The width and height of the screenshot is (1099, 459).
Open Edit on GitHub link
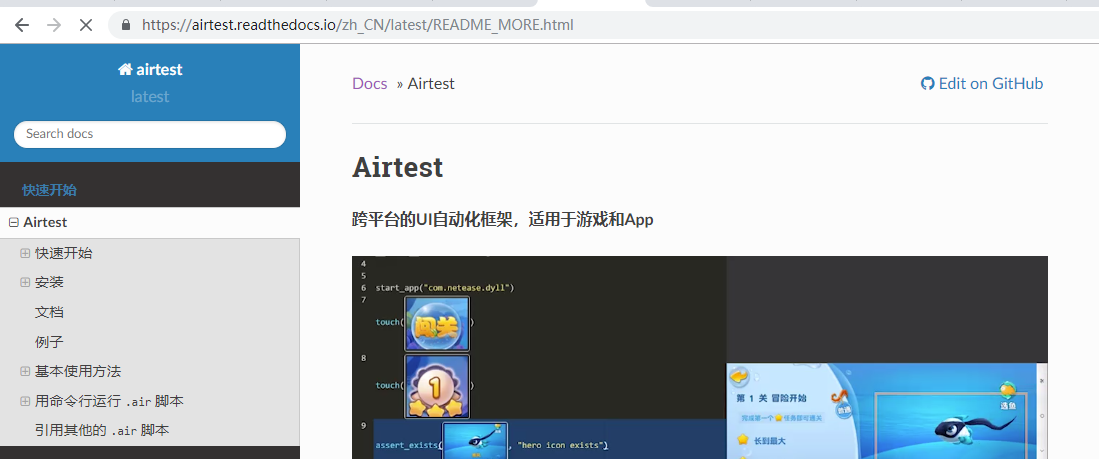(982, 83)
